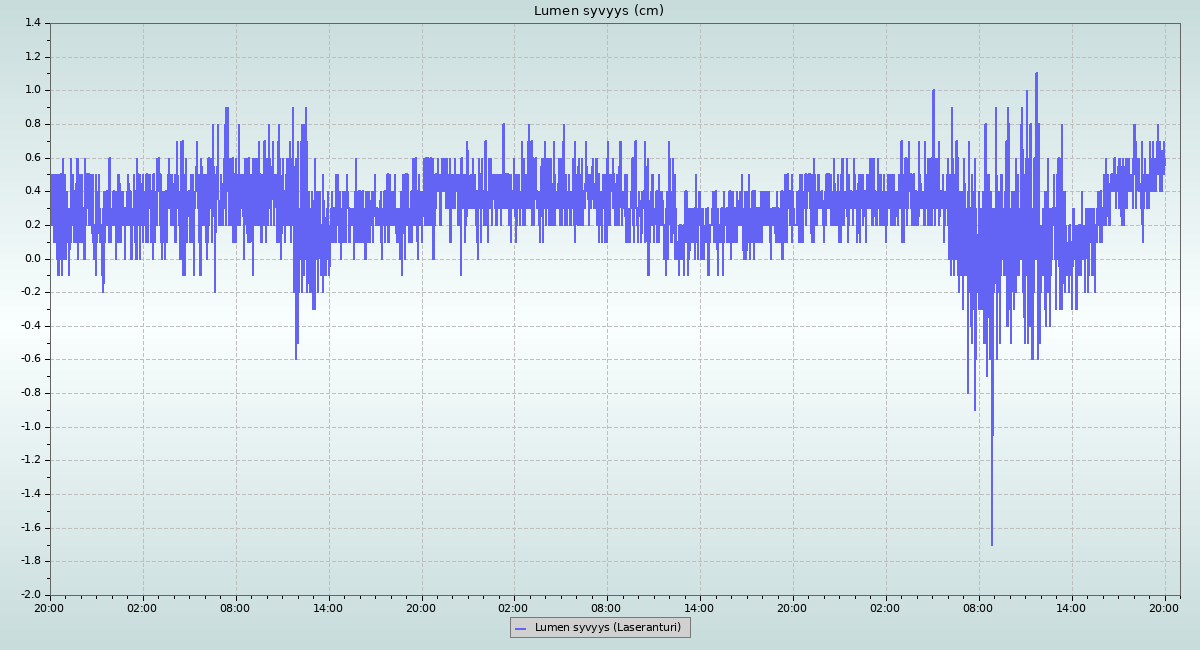Click the leftmost 20:00 time axis label

(50, 607)
